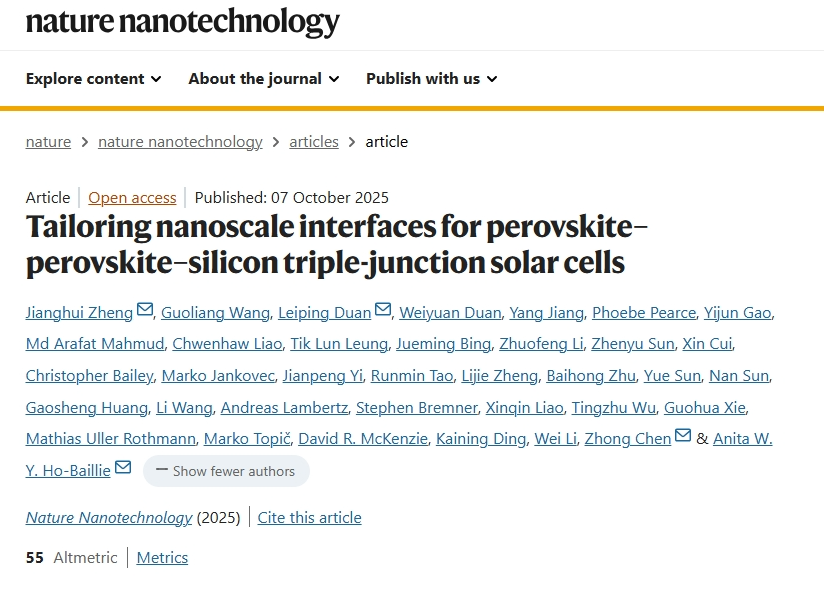Collapse list with Show fewer authors
Screen dimensions: 824x589
point(226,471)
